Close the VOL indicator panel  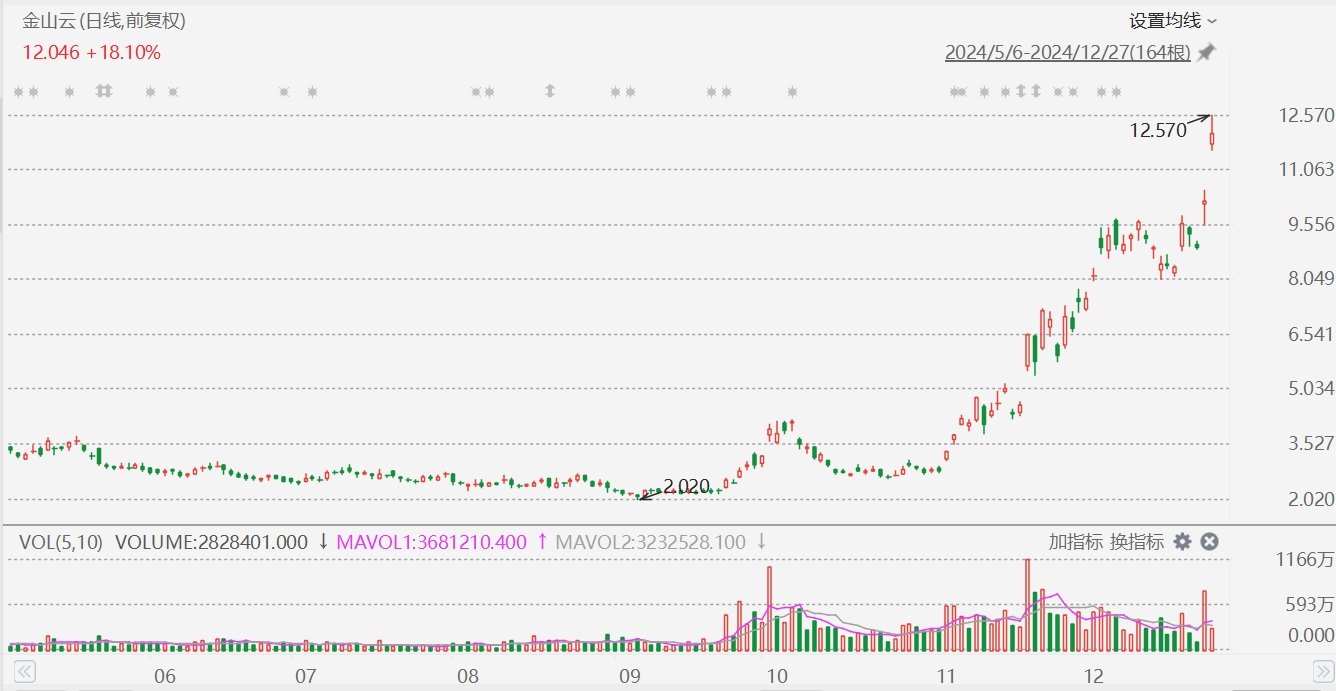tap(1209, 542)
